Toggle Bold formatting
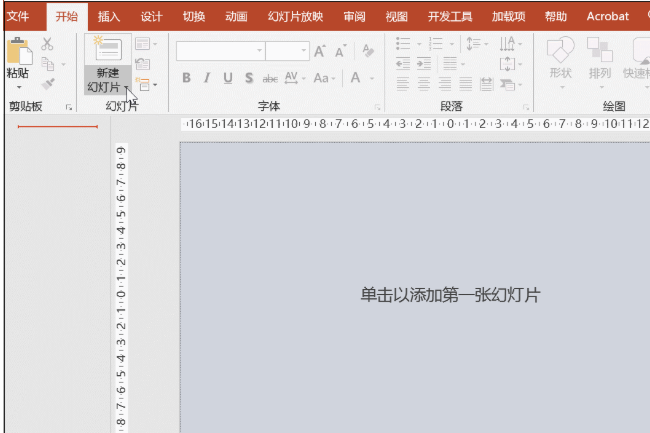 coord(187,77)
